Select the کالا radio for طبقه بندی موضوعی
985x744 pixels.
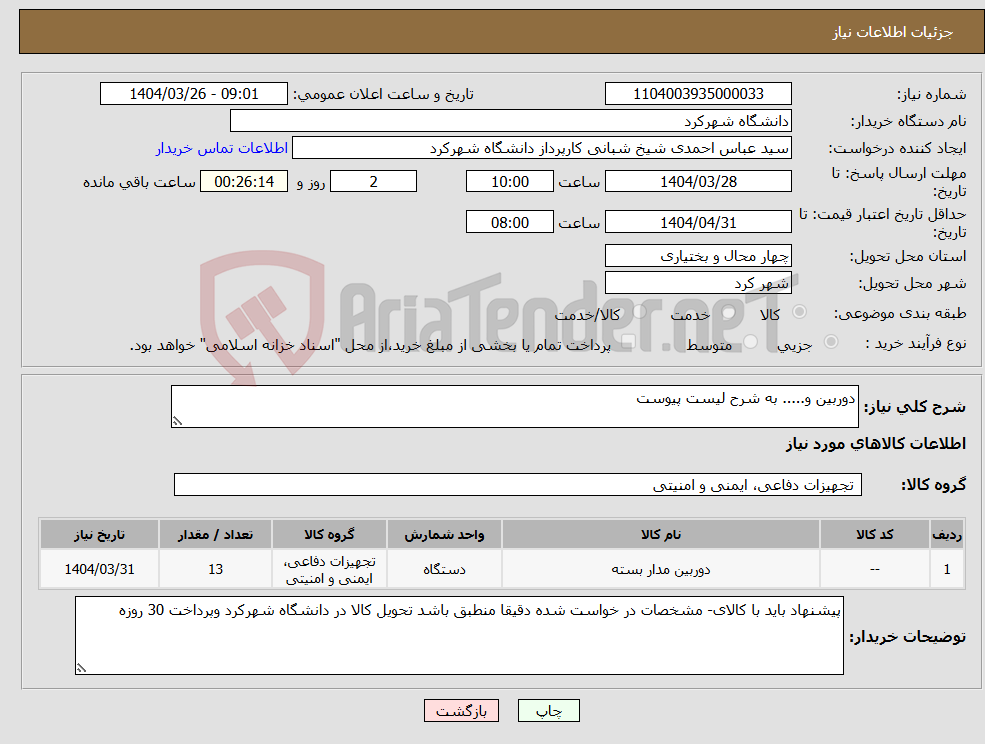tap(797, 312)
